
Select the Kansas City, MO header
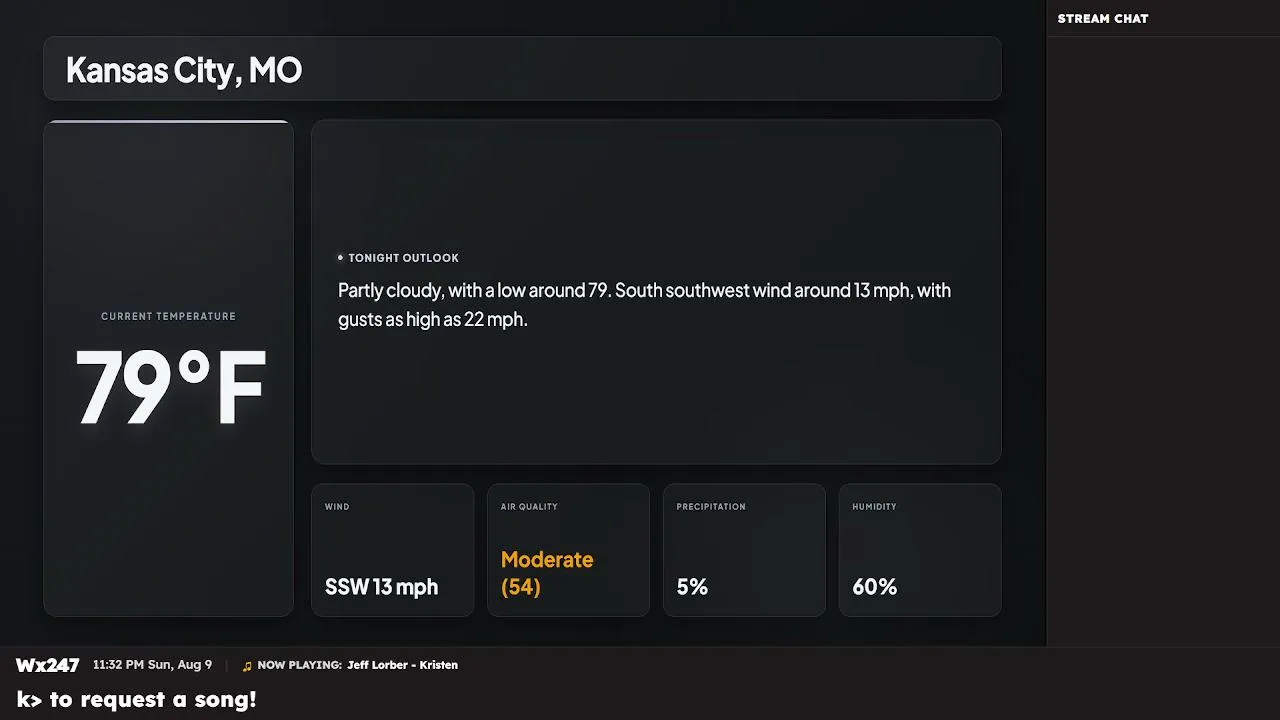click(522, 69)
